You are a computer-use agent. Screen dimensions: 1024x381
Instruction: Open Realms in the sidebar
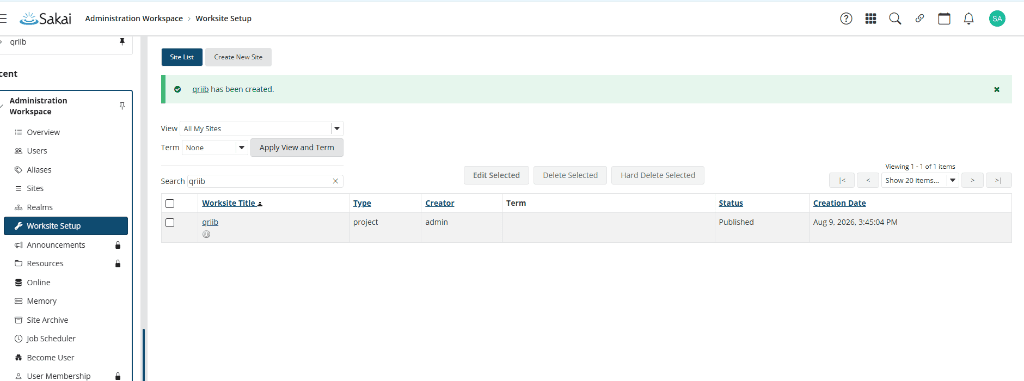[40, 207]
